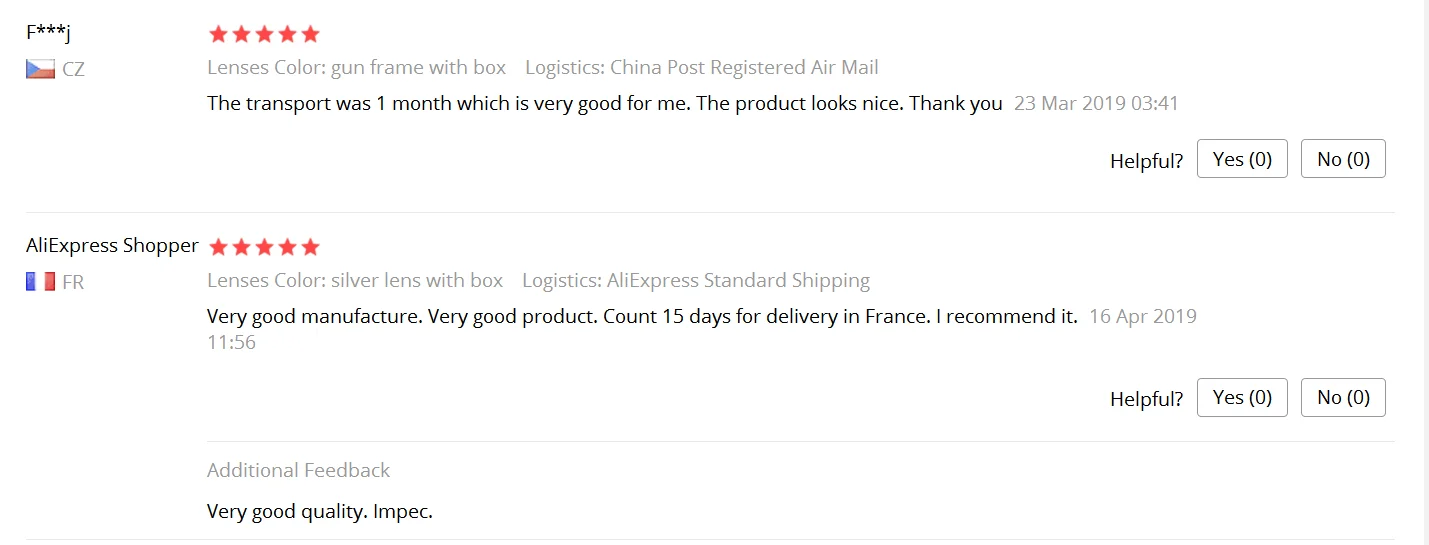This screenshot has width=1429, height=545.
Task: Click the first review's five-star rating
Action: [x=264, y=34]
